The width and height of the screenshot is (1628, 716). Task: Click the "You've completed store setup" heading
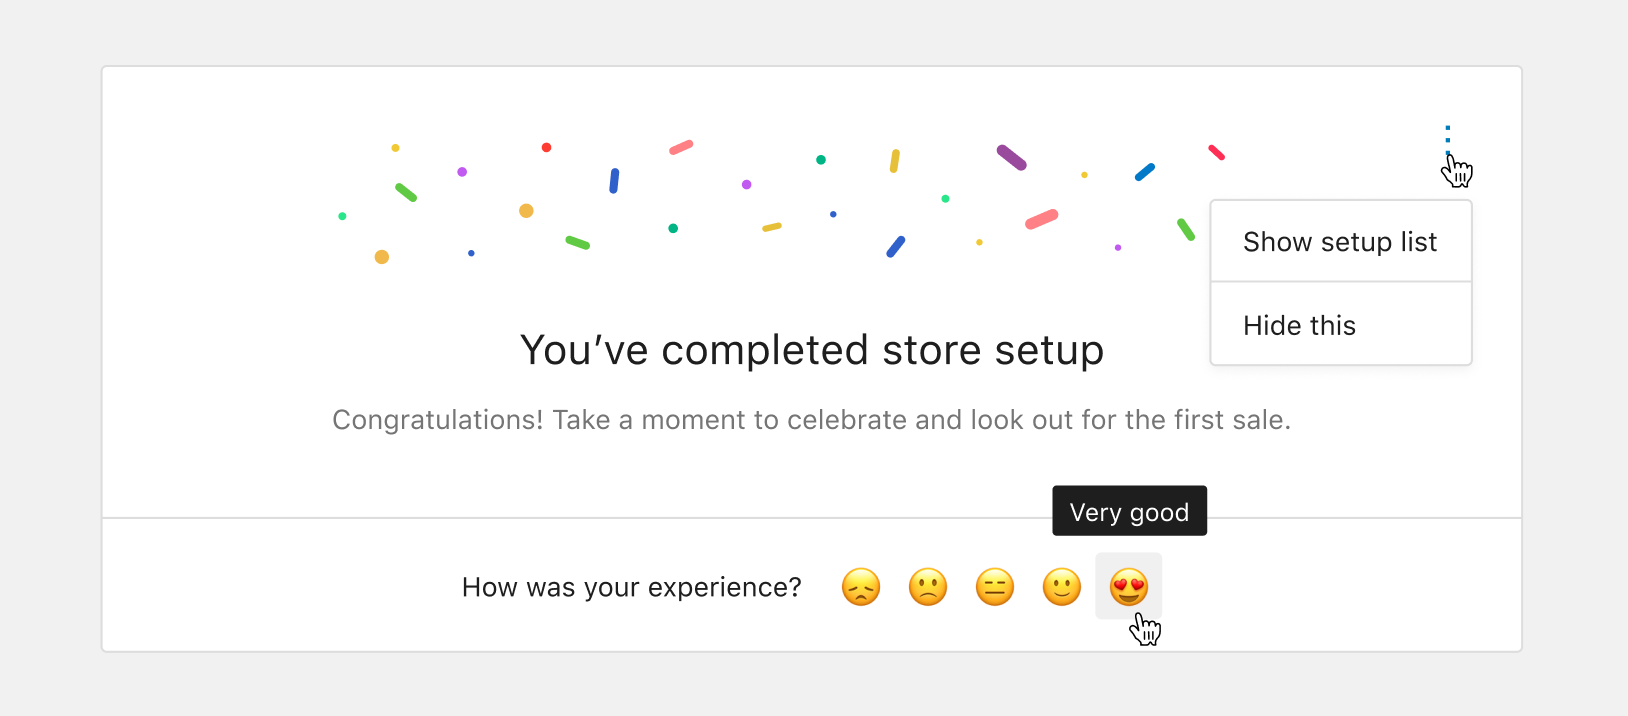[811, 350]
